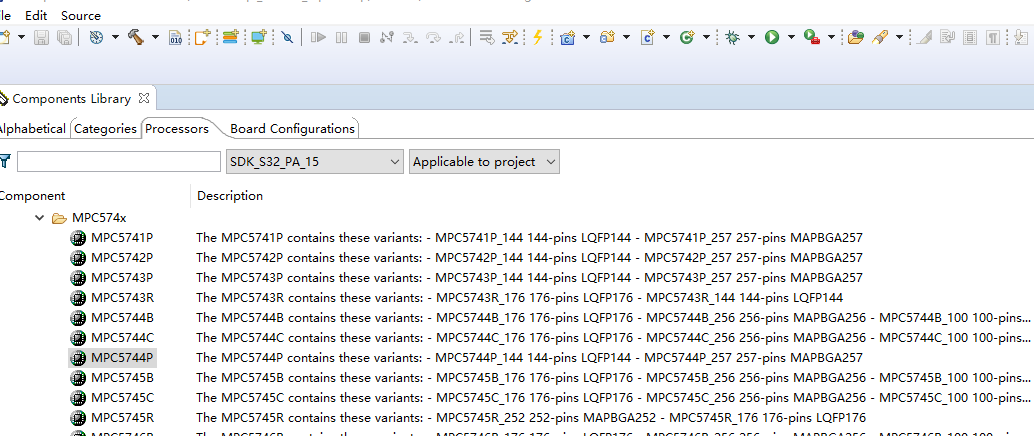Click the new source folder icon

607,38
